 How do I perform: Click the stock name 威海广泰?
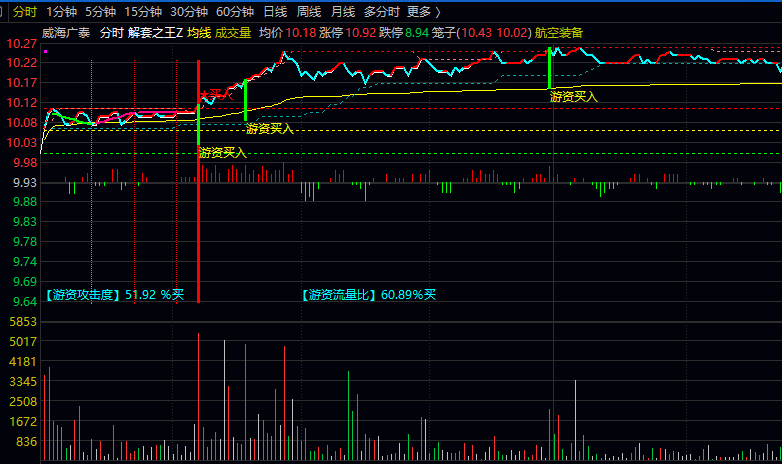point(66,33)
